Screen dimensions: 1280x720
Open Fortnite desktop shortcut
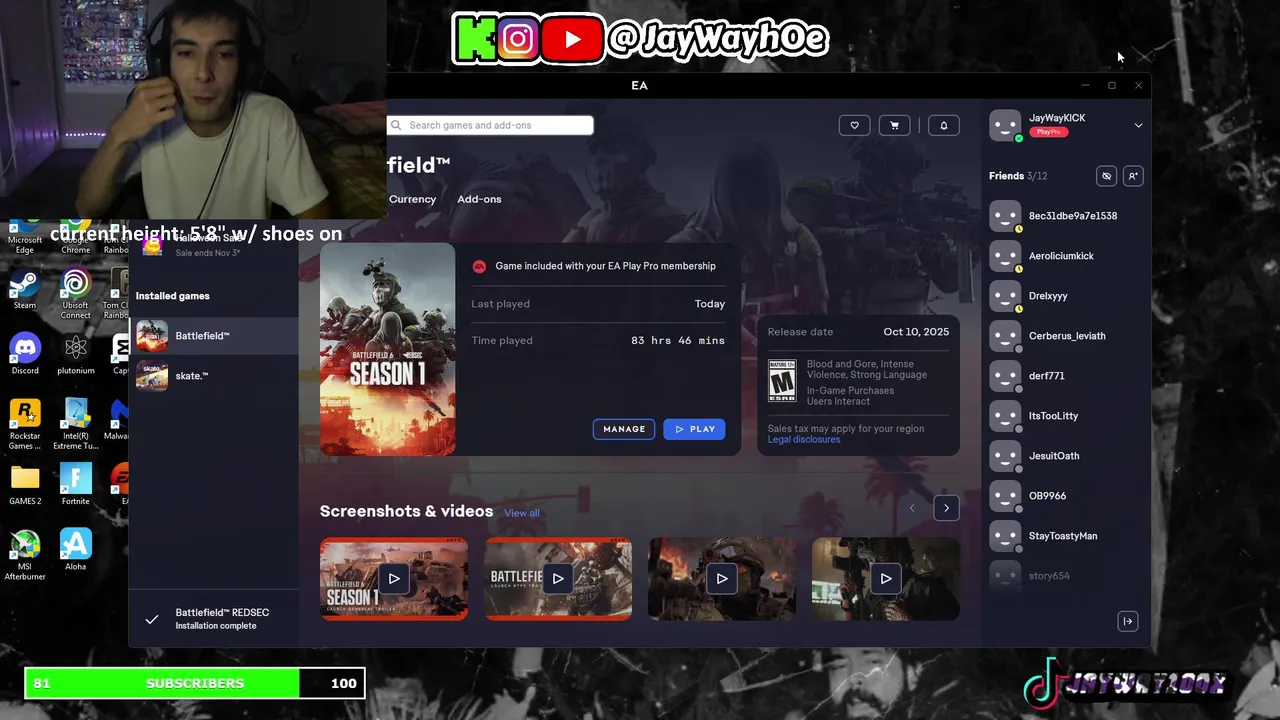[75, 485]
